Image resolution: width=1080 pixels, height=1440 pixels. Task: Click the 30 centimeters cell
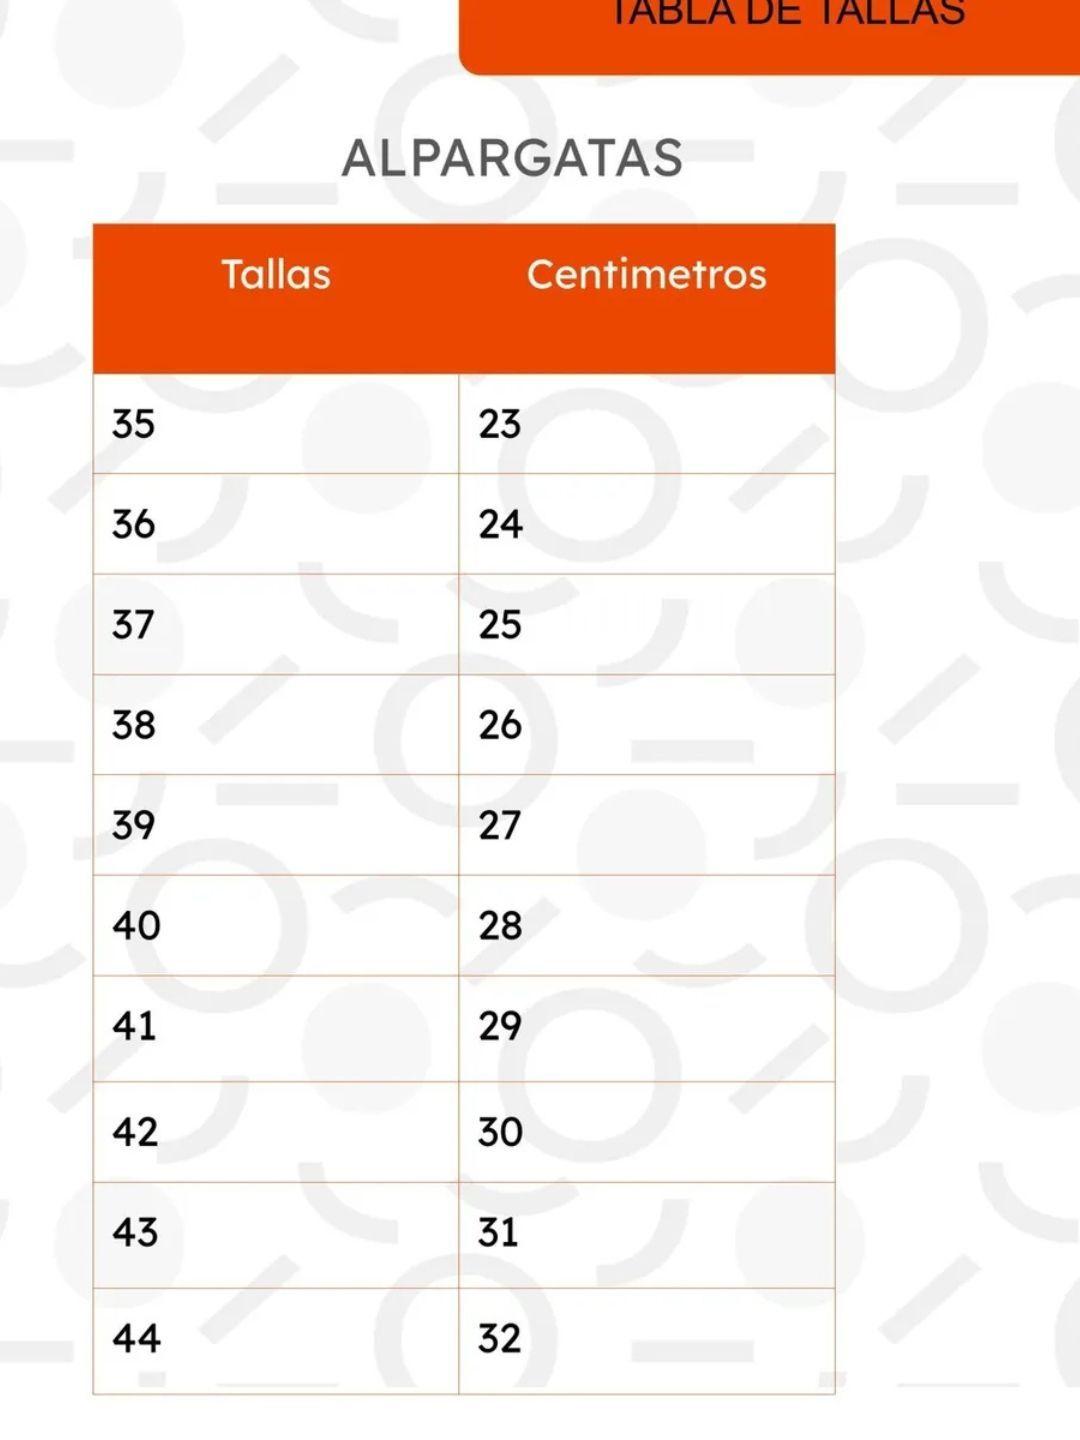coord(647,1132)
